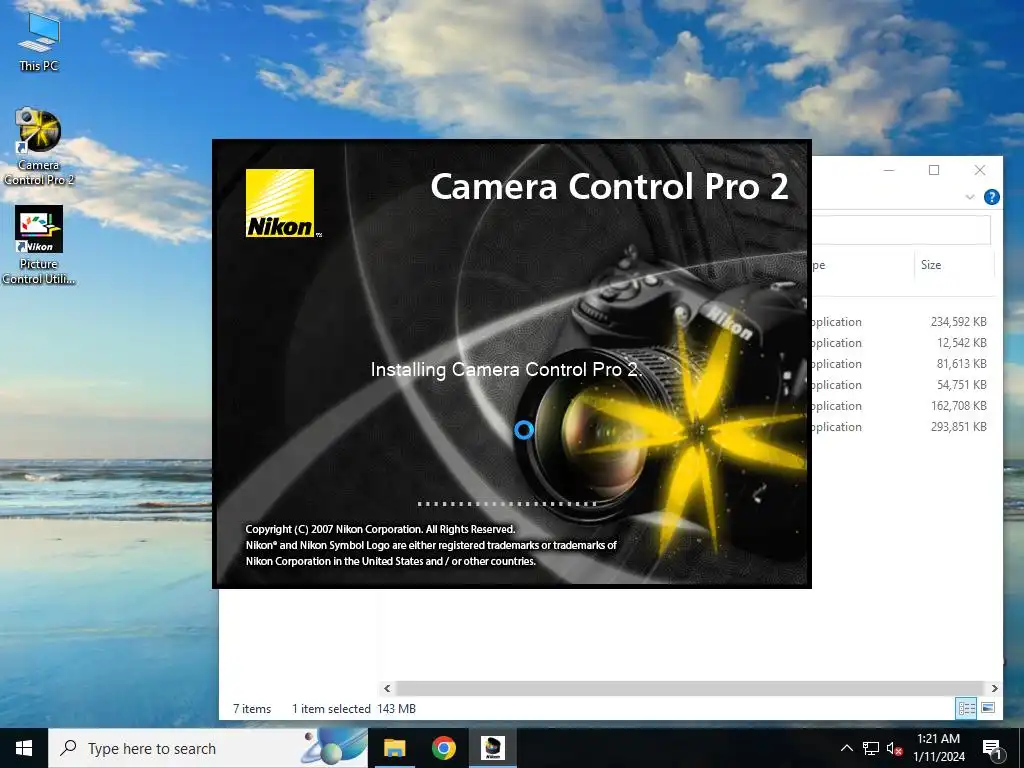This screenshot has height=768, width=1024.
Task: Click the horizontal scrollbar thumb in Explorer
Action: coord(689,688)
